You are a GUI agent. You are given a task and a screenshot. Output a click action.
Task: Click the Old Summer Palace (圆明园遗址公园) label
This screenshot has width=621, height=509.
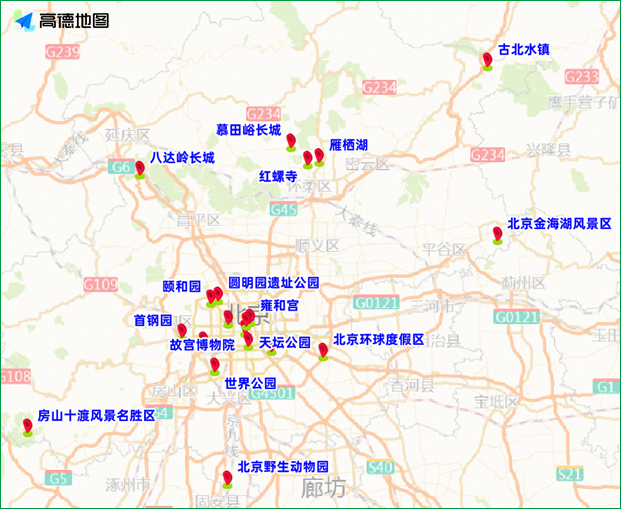(x=273, y=284)
